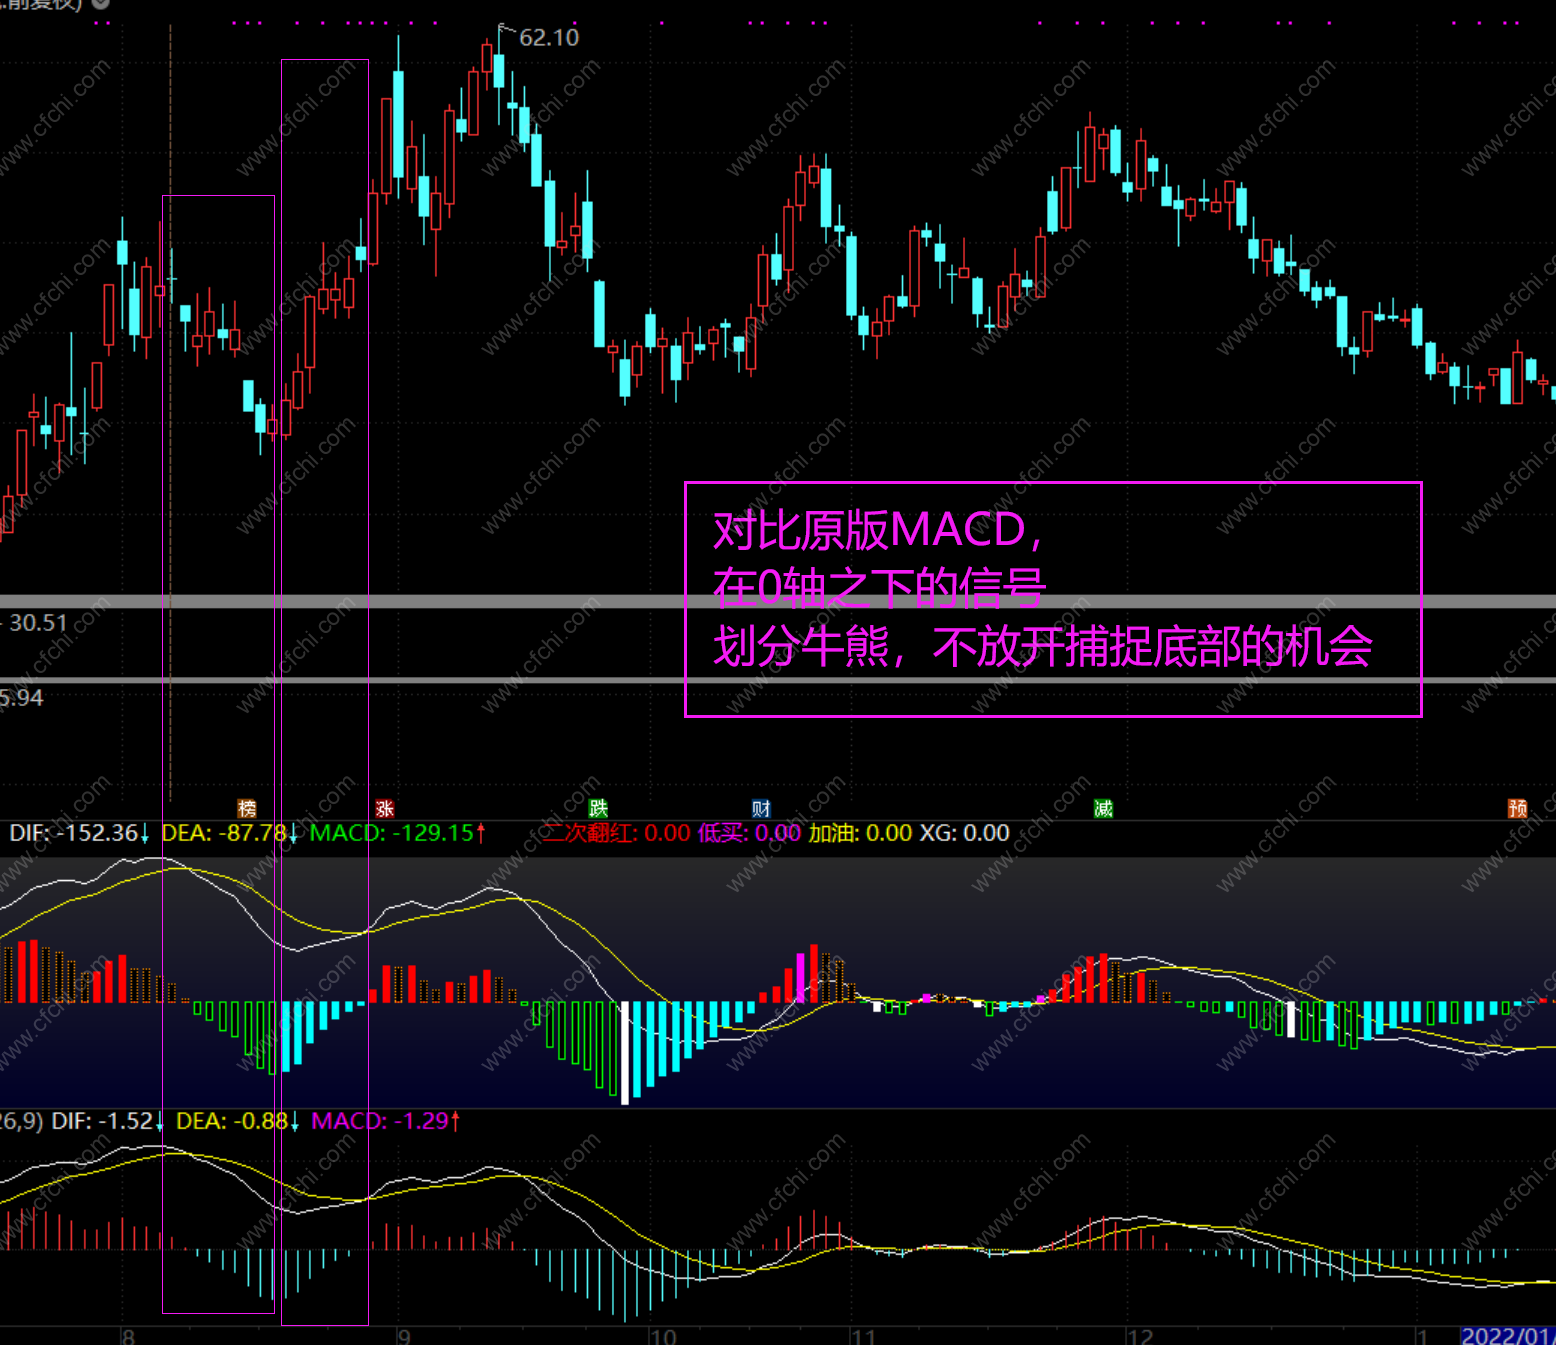Click the green 减 event marker
The width and height of the screenshot is (1556, 1345).
click(x=1103, y=808)
